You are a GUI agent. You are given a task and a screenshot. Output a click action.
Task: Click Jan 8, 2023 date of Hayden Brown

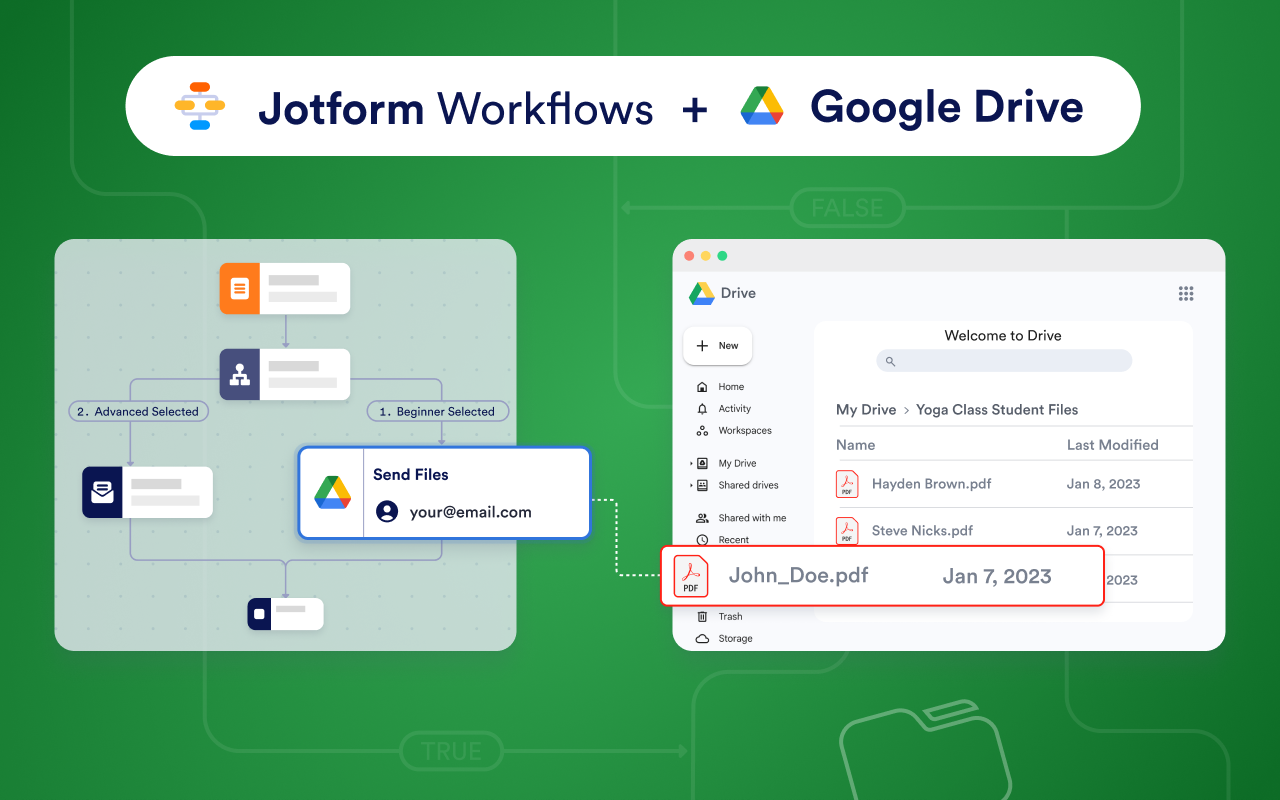coord(1103,484)
